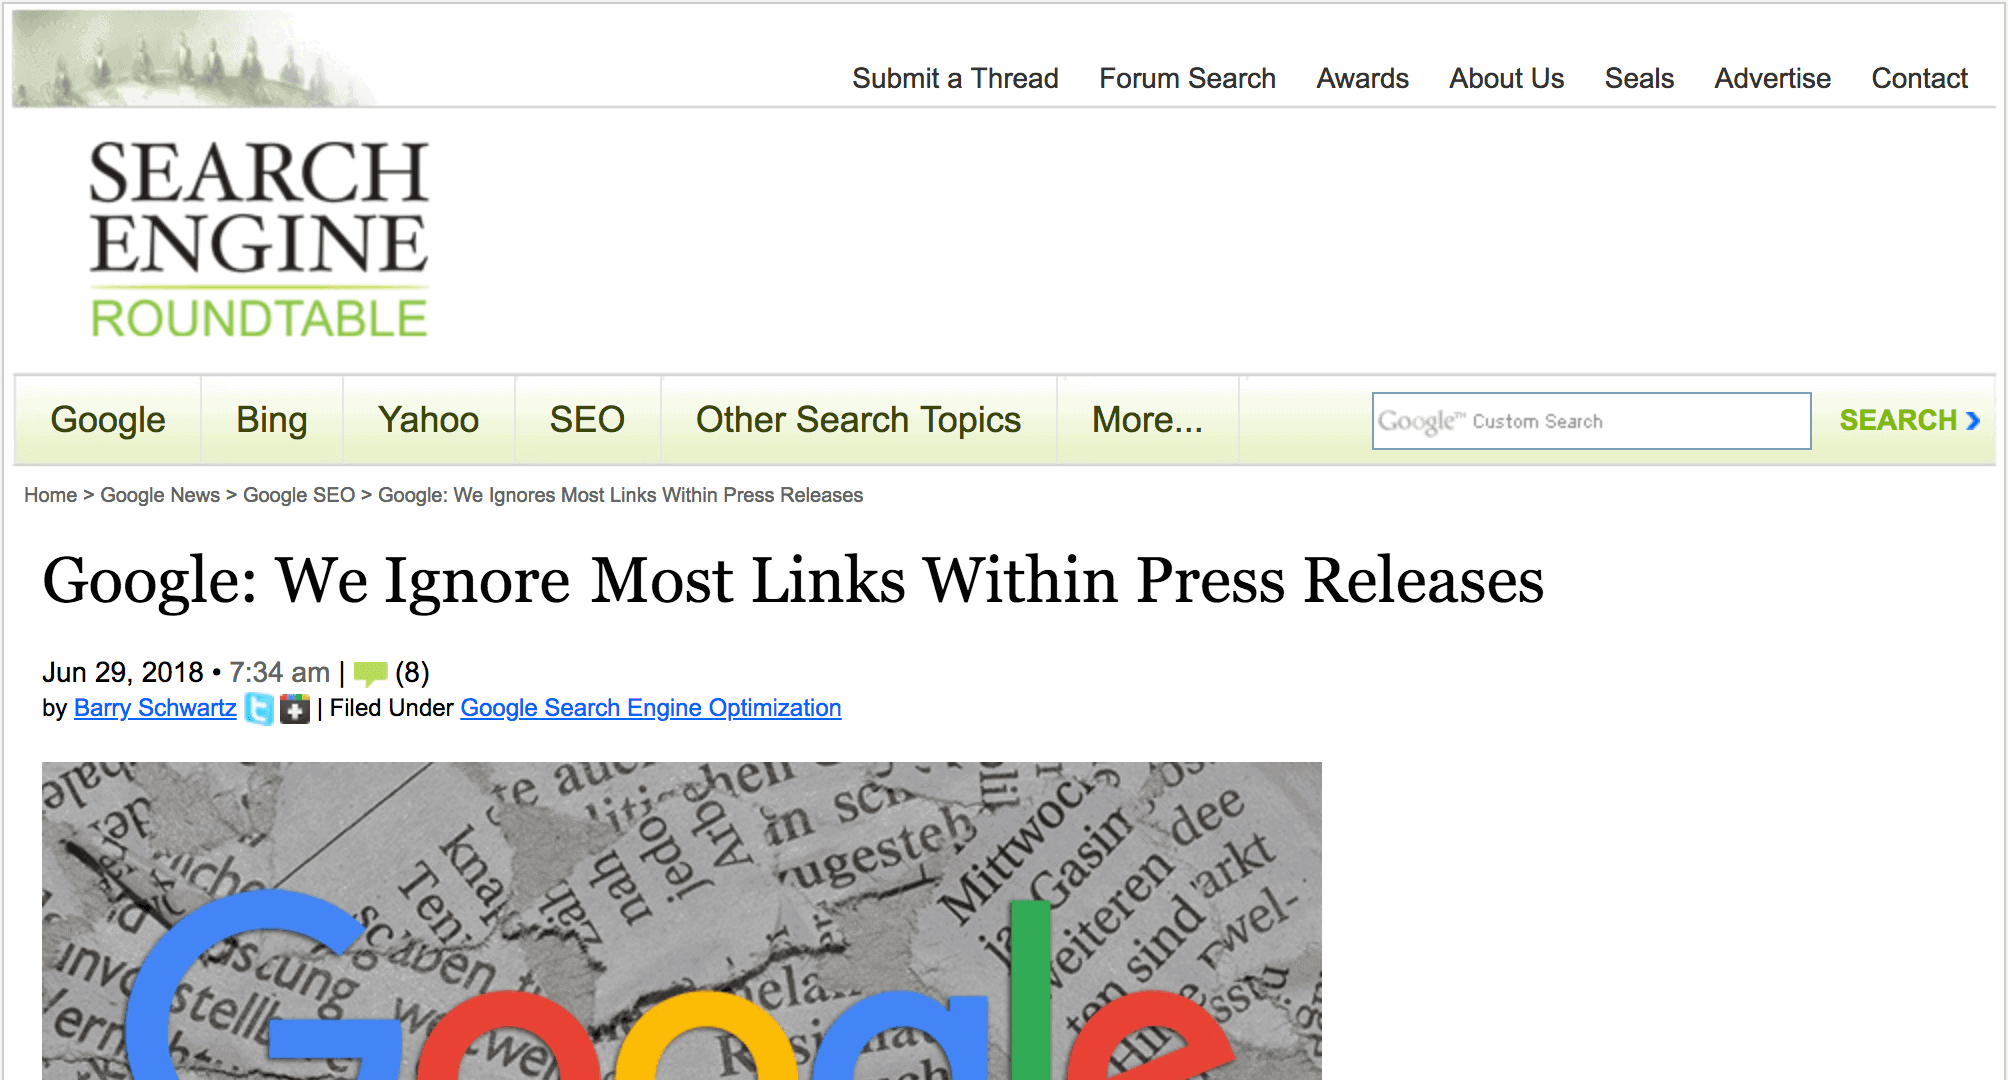The height and width of the screenshot is (1080, 2008).
Task: Select the Google category tab
Action: [x=108, y=420]
